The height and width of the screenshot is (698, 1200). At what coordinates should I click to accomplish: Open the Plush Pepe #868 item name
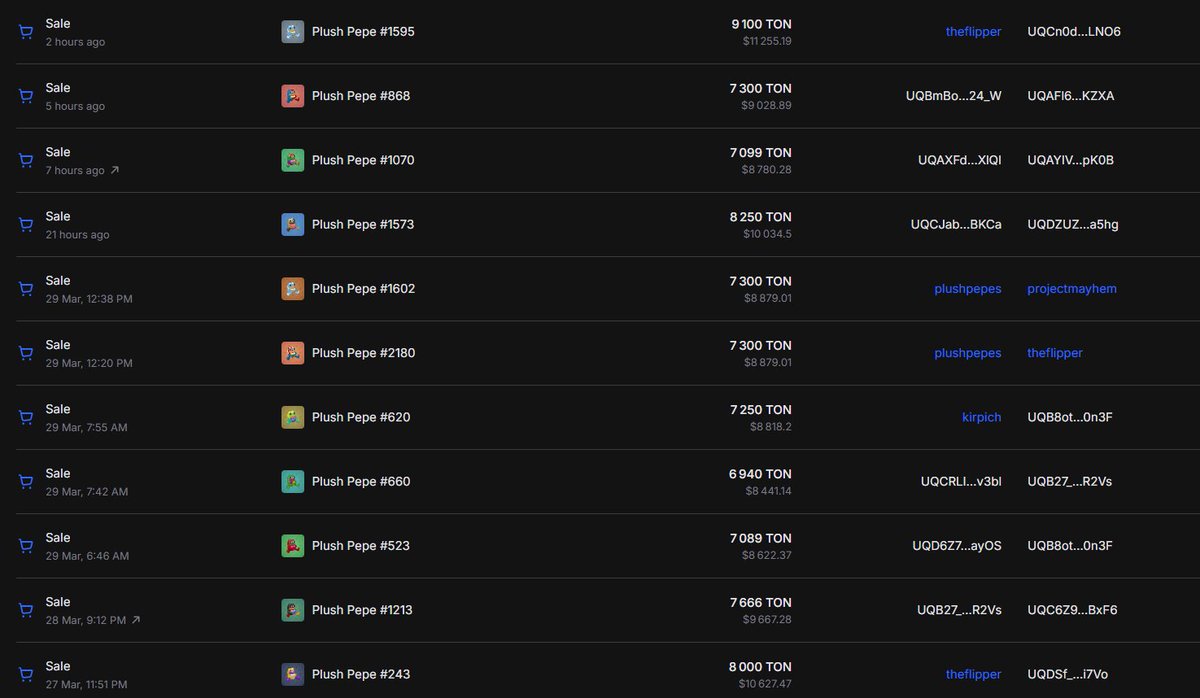click(361, 96)
